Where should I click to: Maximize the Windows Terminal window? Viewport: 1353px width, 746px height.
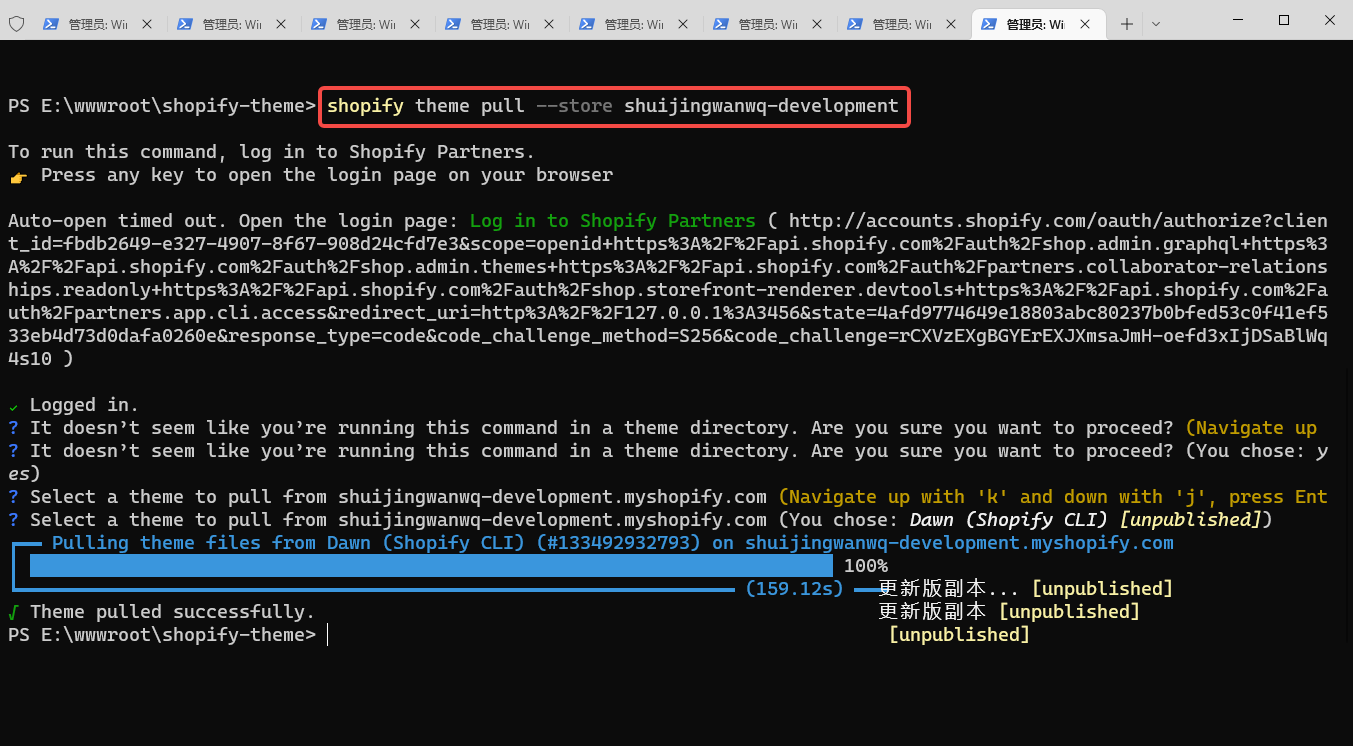click(1284, 20)
